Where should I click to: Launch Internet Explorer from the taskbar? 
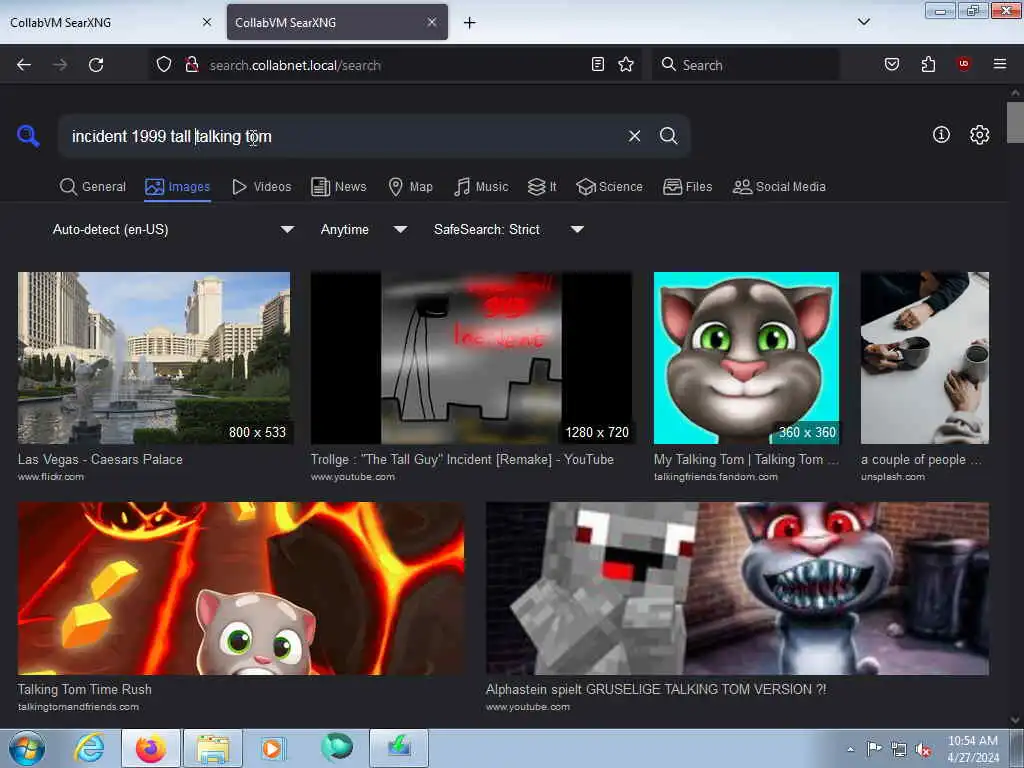(x=88, y=748)
